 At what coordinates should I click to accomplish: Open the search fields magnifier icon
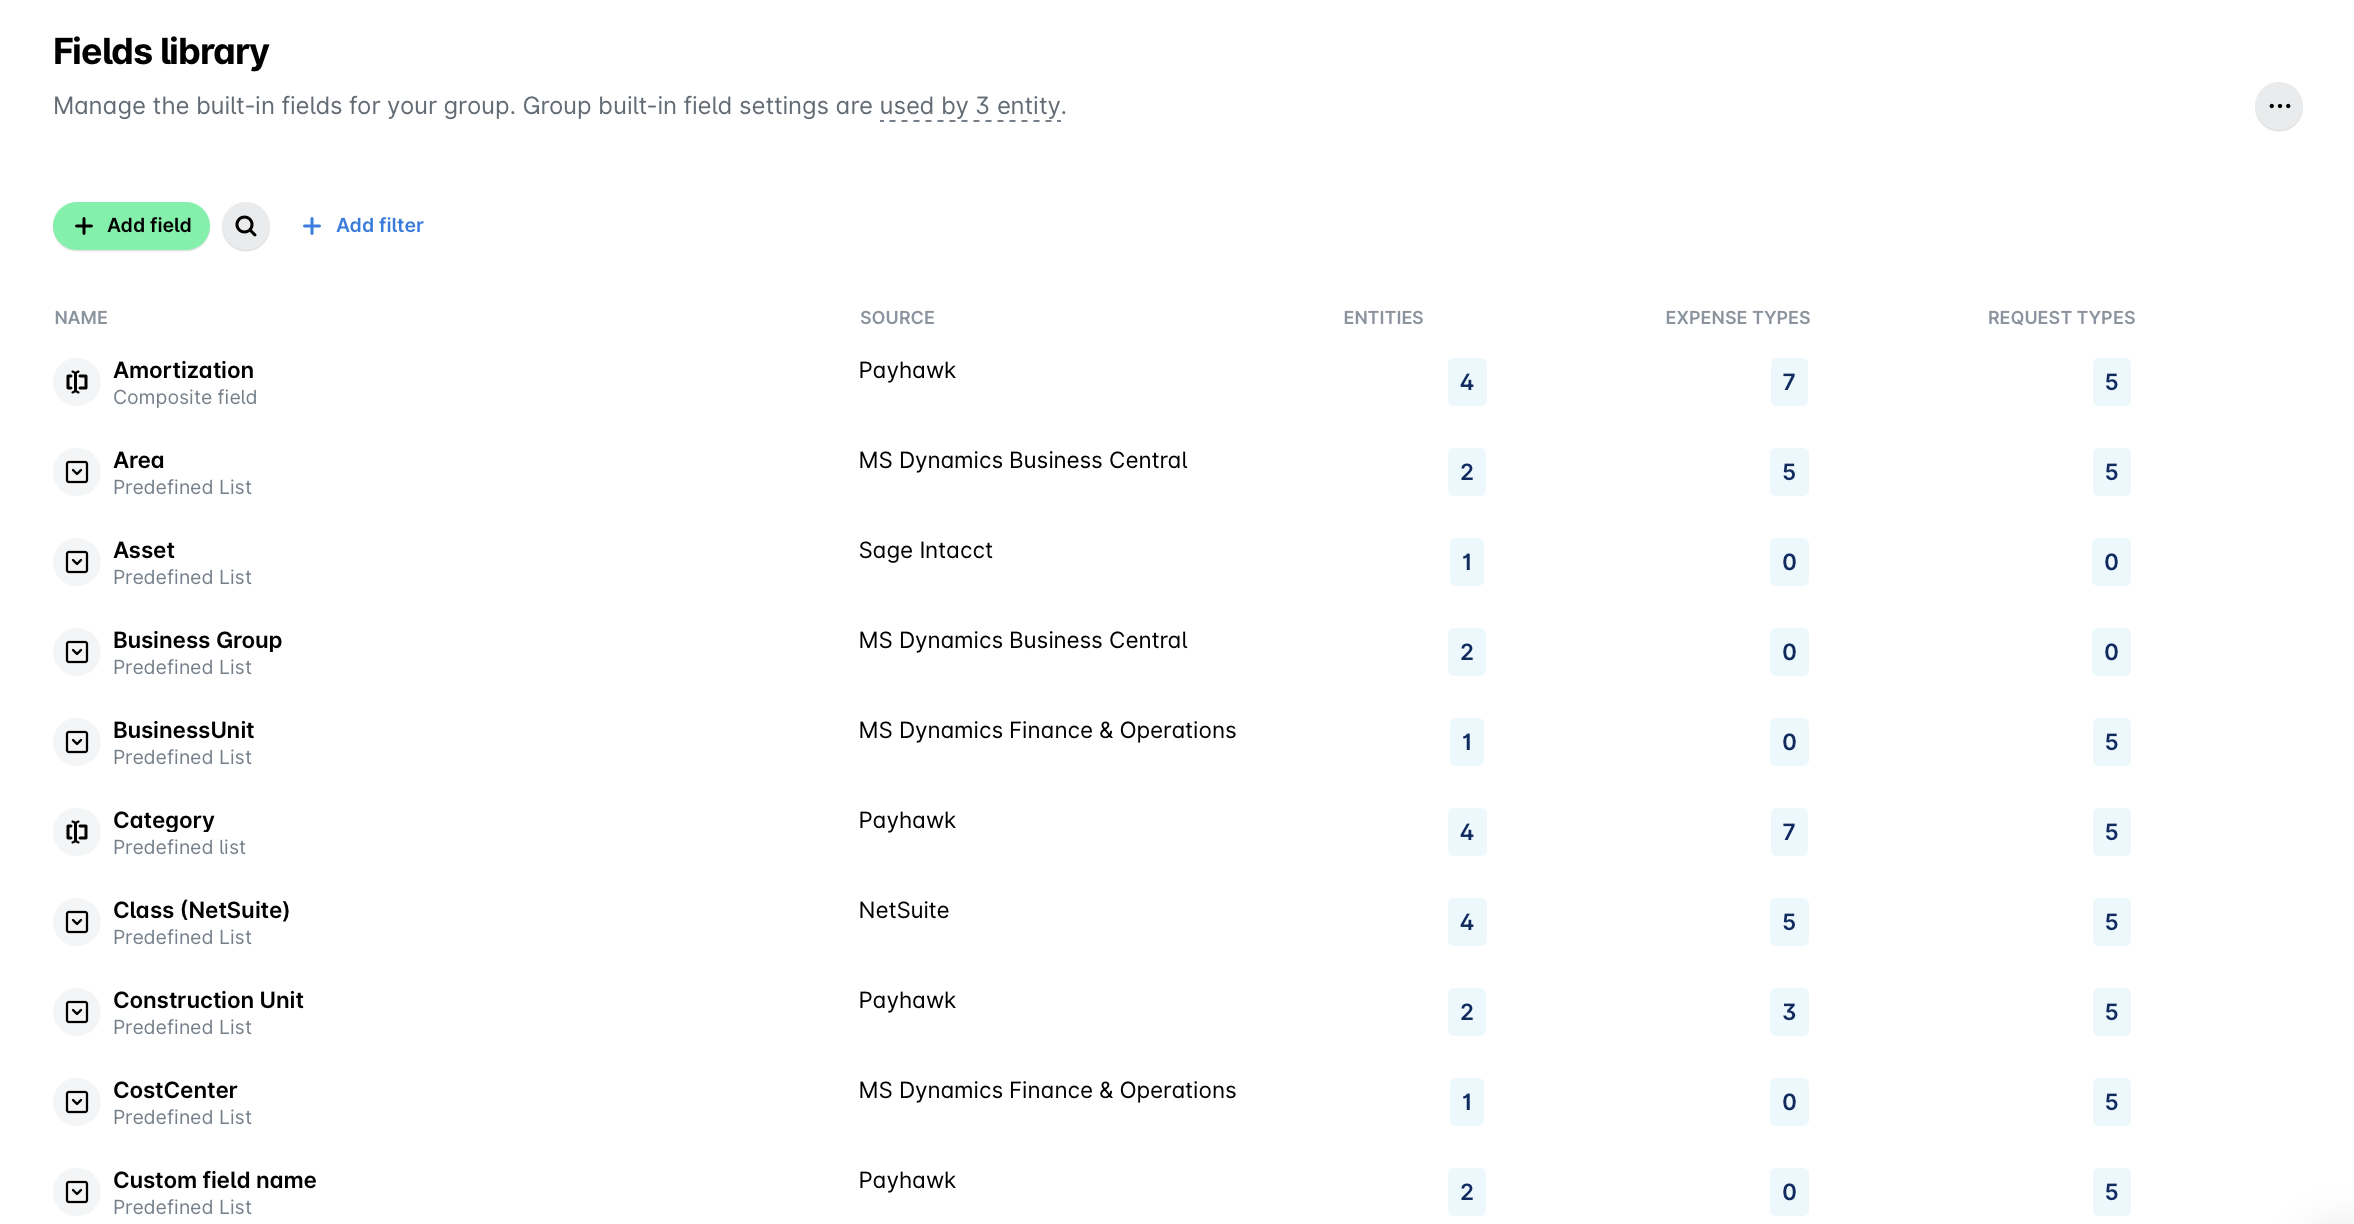246,226
